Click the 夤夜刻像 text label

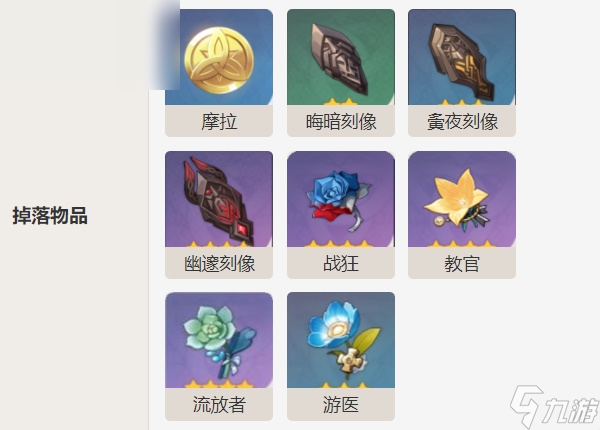tap(462, 122)
